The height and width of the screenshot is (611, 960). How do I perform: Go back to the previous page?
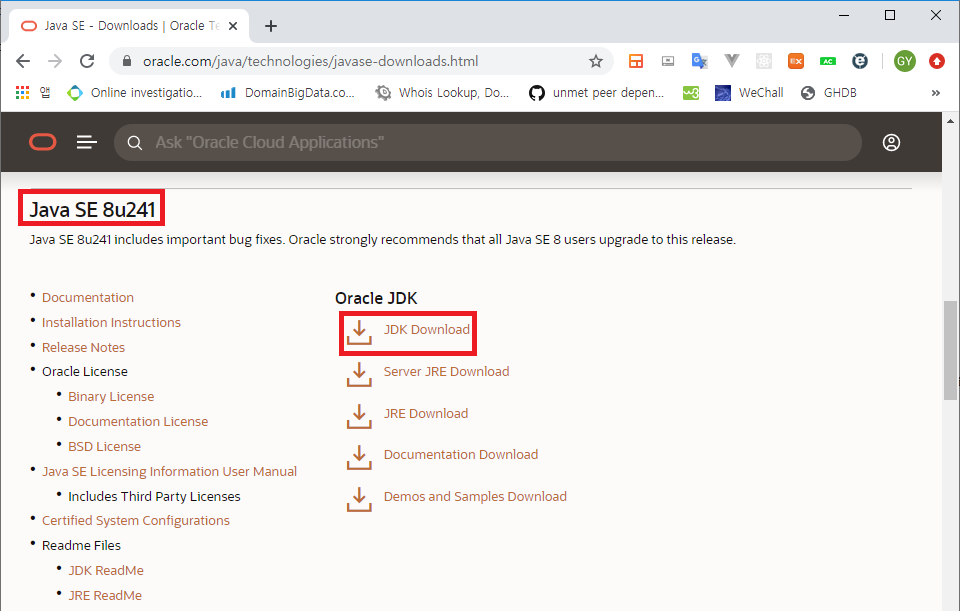point(23,61)
